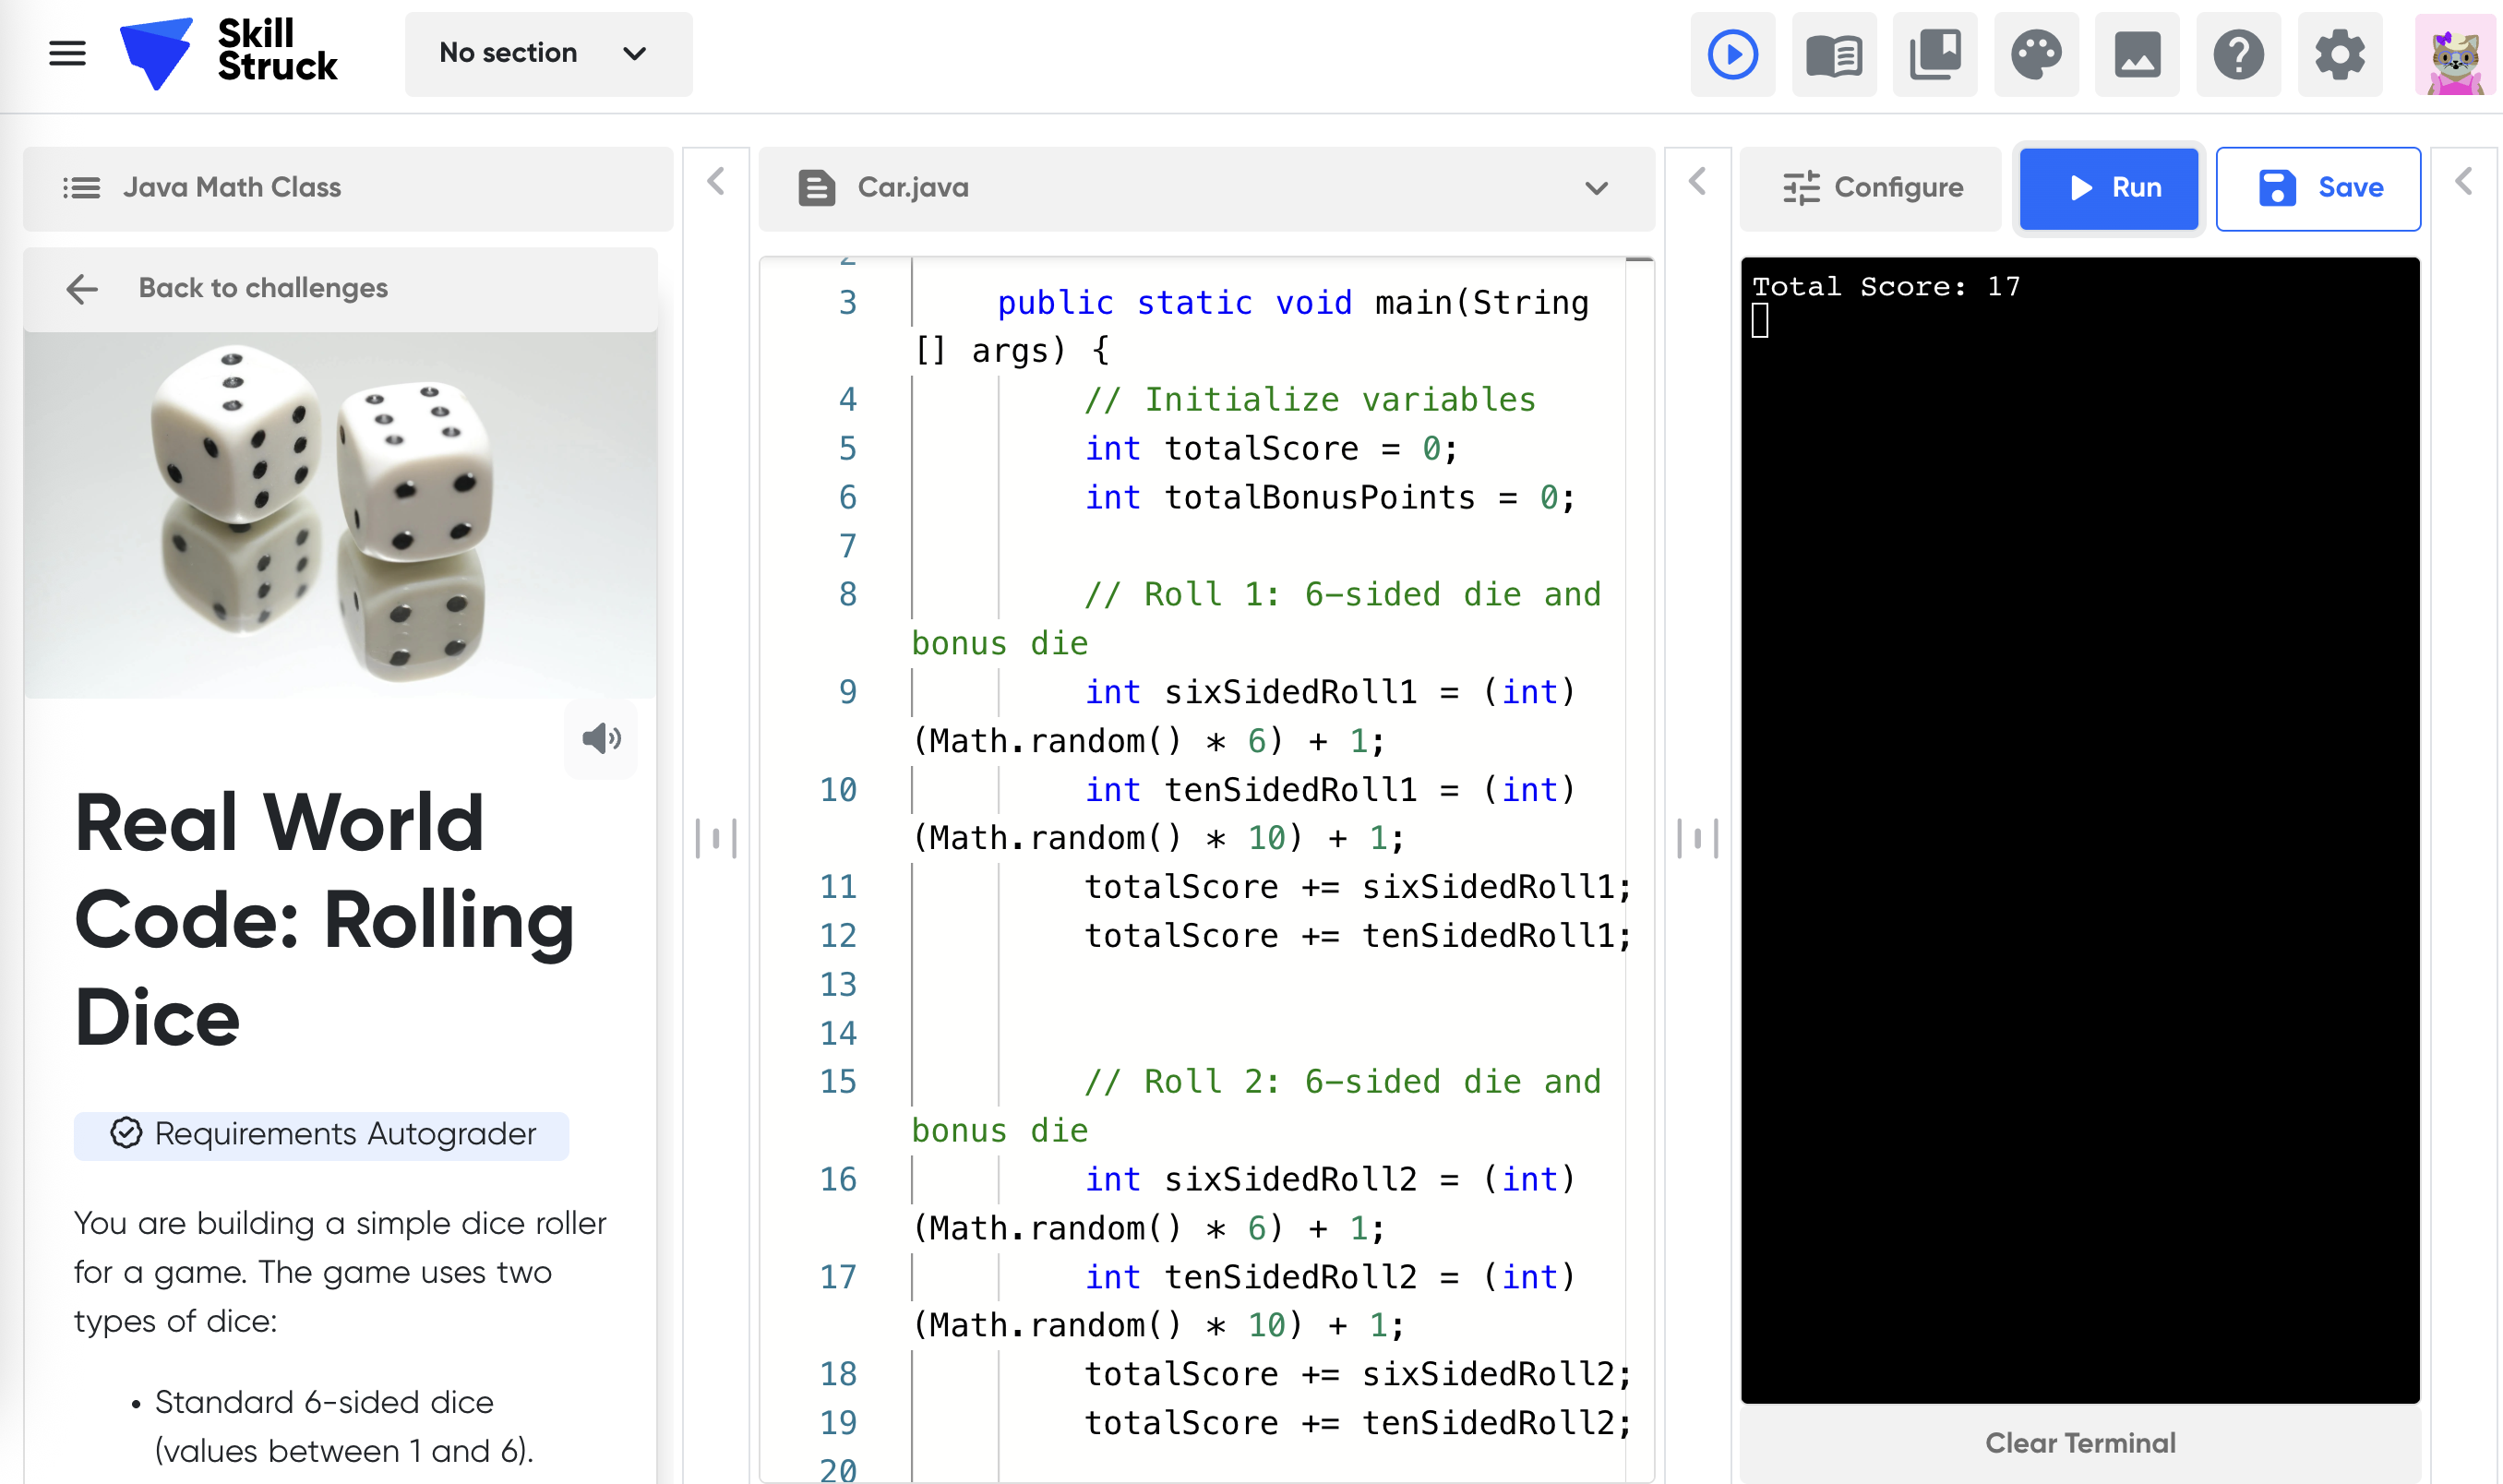Open the settings gear icon
Screen dimensions: 2503x1484
click(2339, 54)
